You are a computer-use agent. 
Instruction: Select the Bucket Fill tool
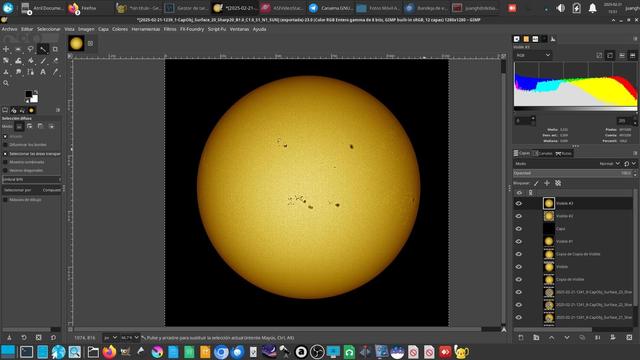pyautogui.click(x=31, y=60)
